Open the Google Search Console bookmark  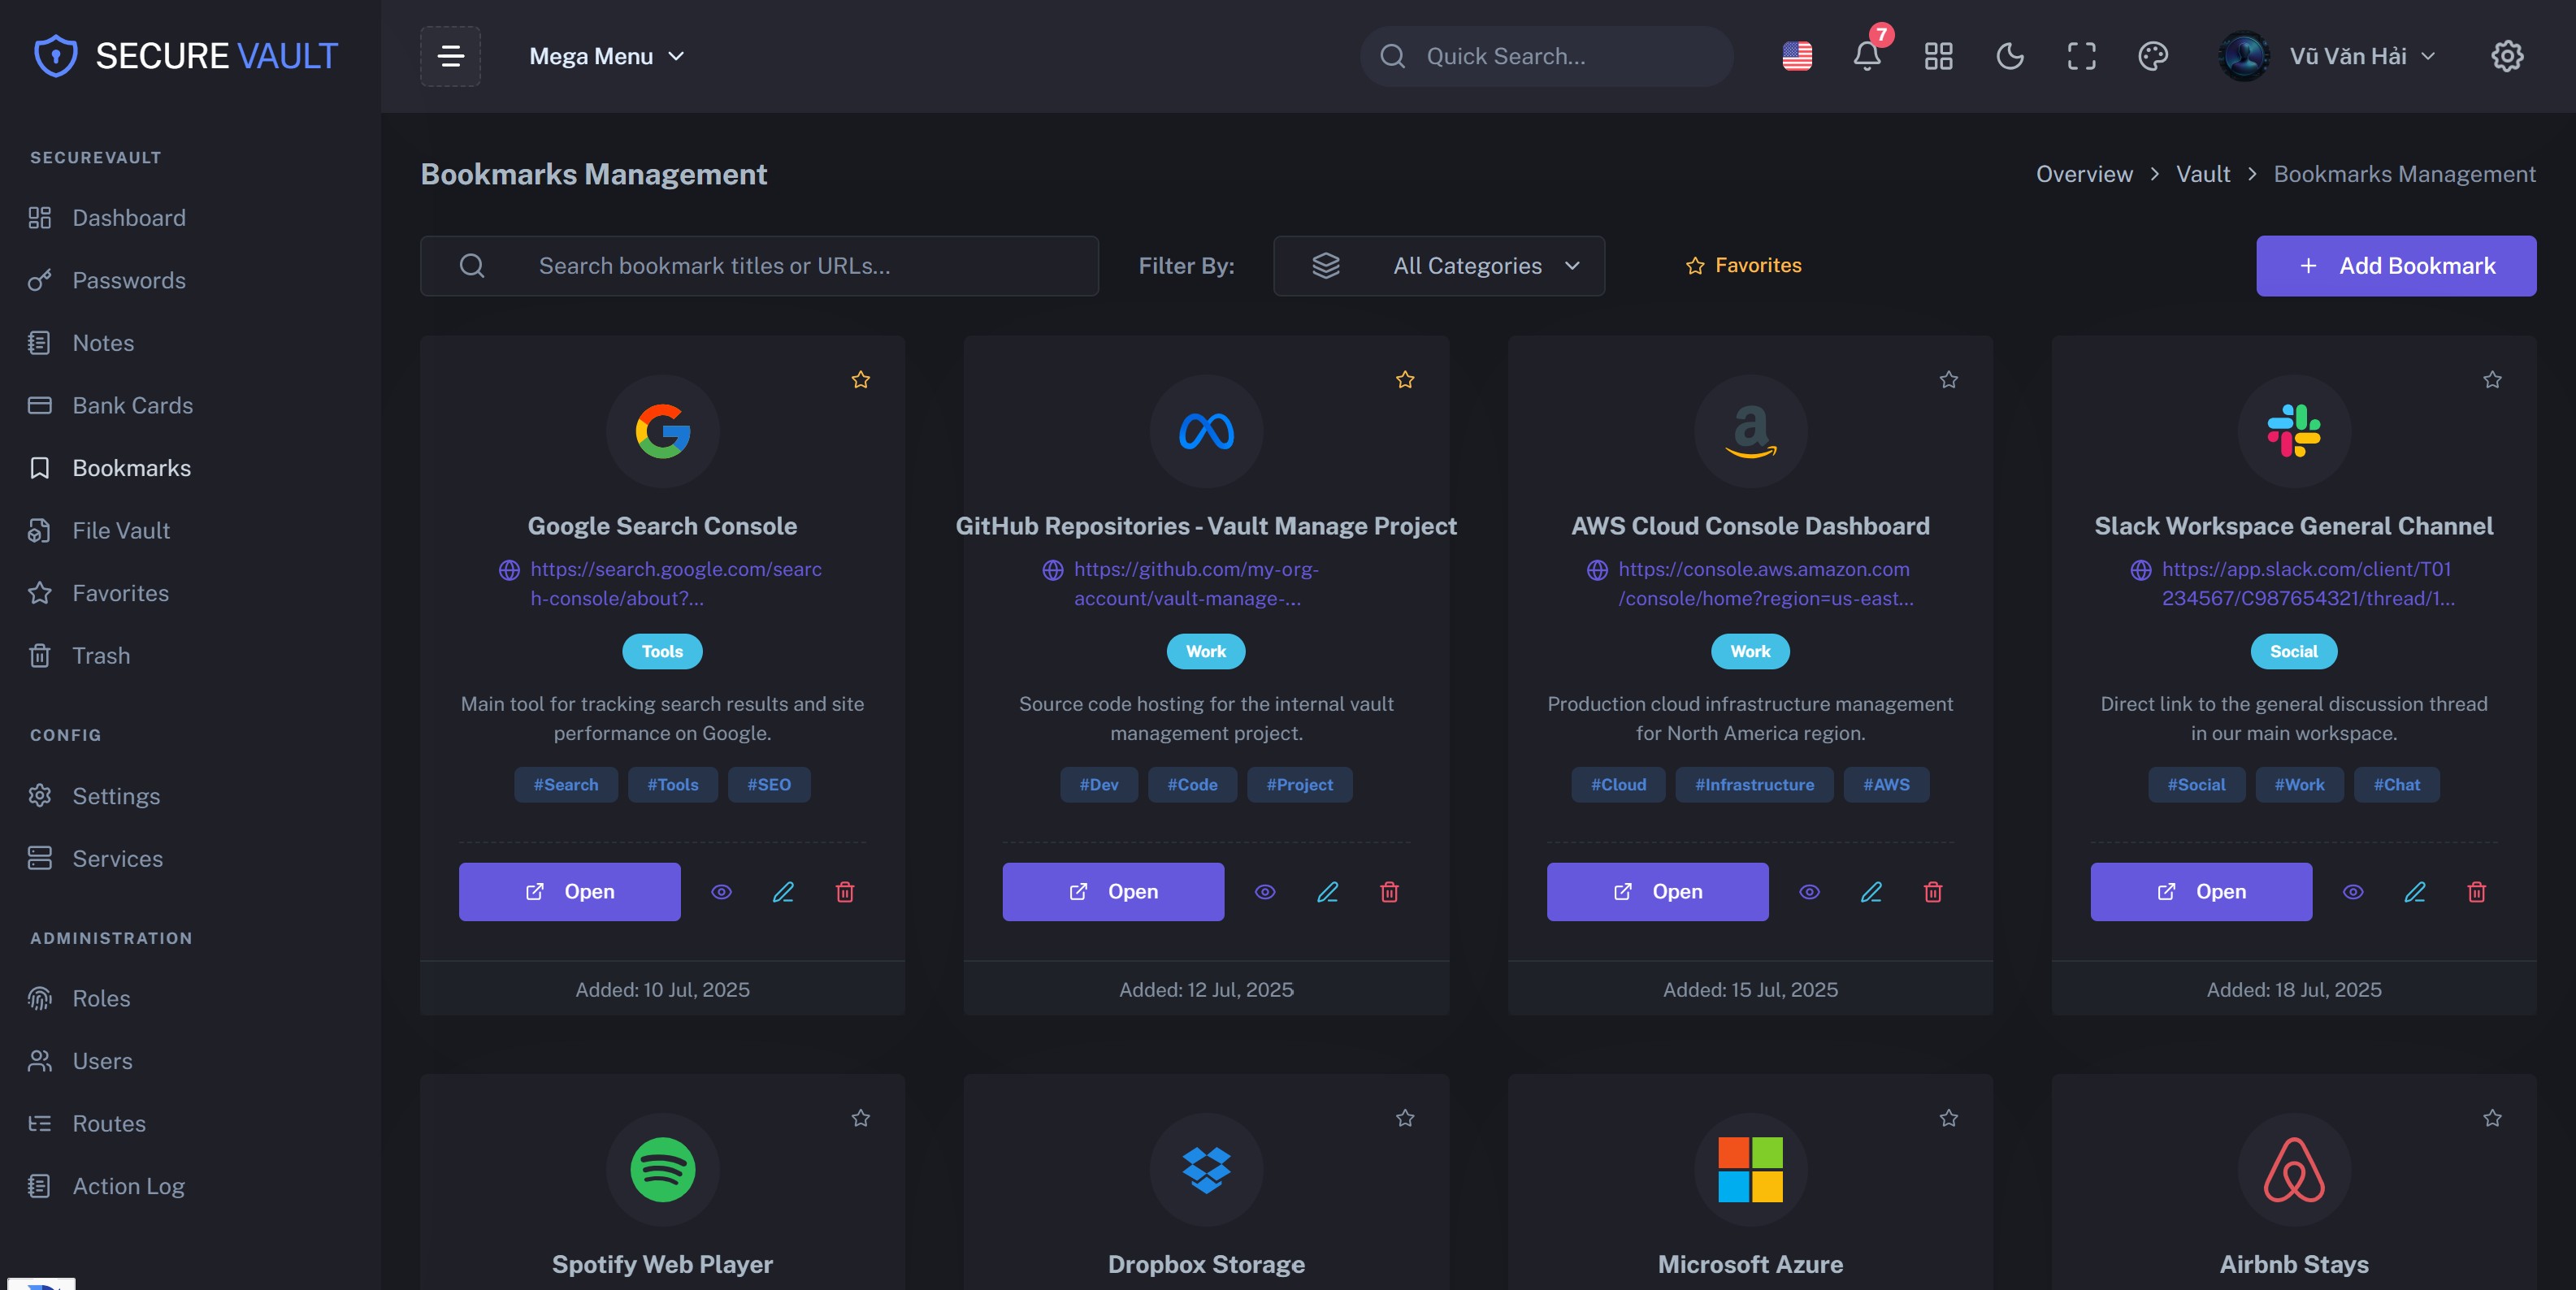(x=569, y=891)
